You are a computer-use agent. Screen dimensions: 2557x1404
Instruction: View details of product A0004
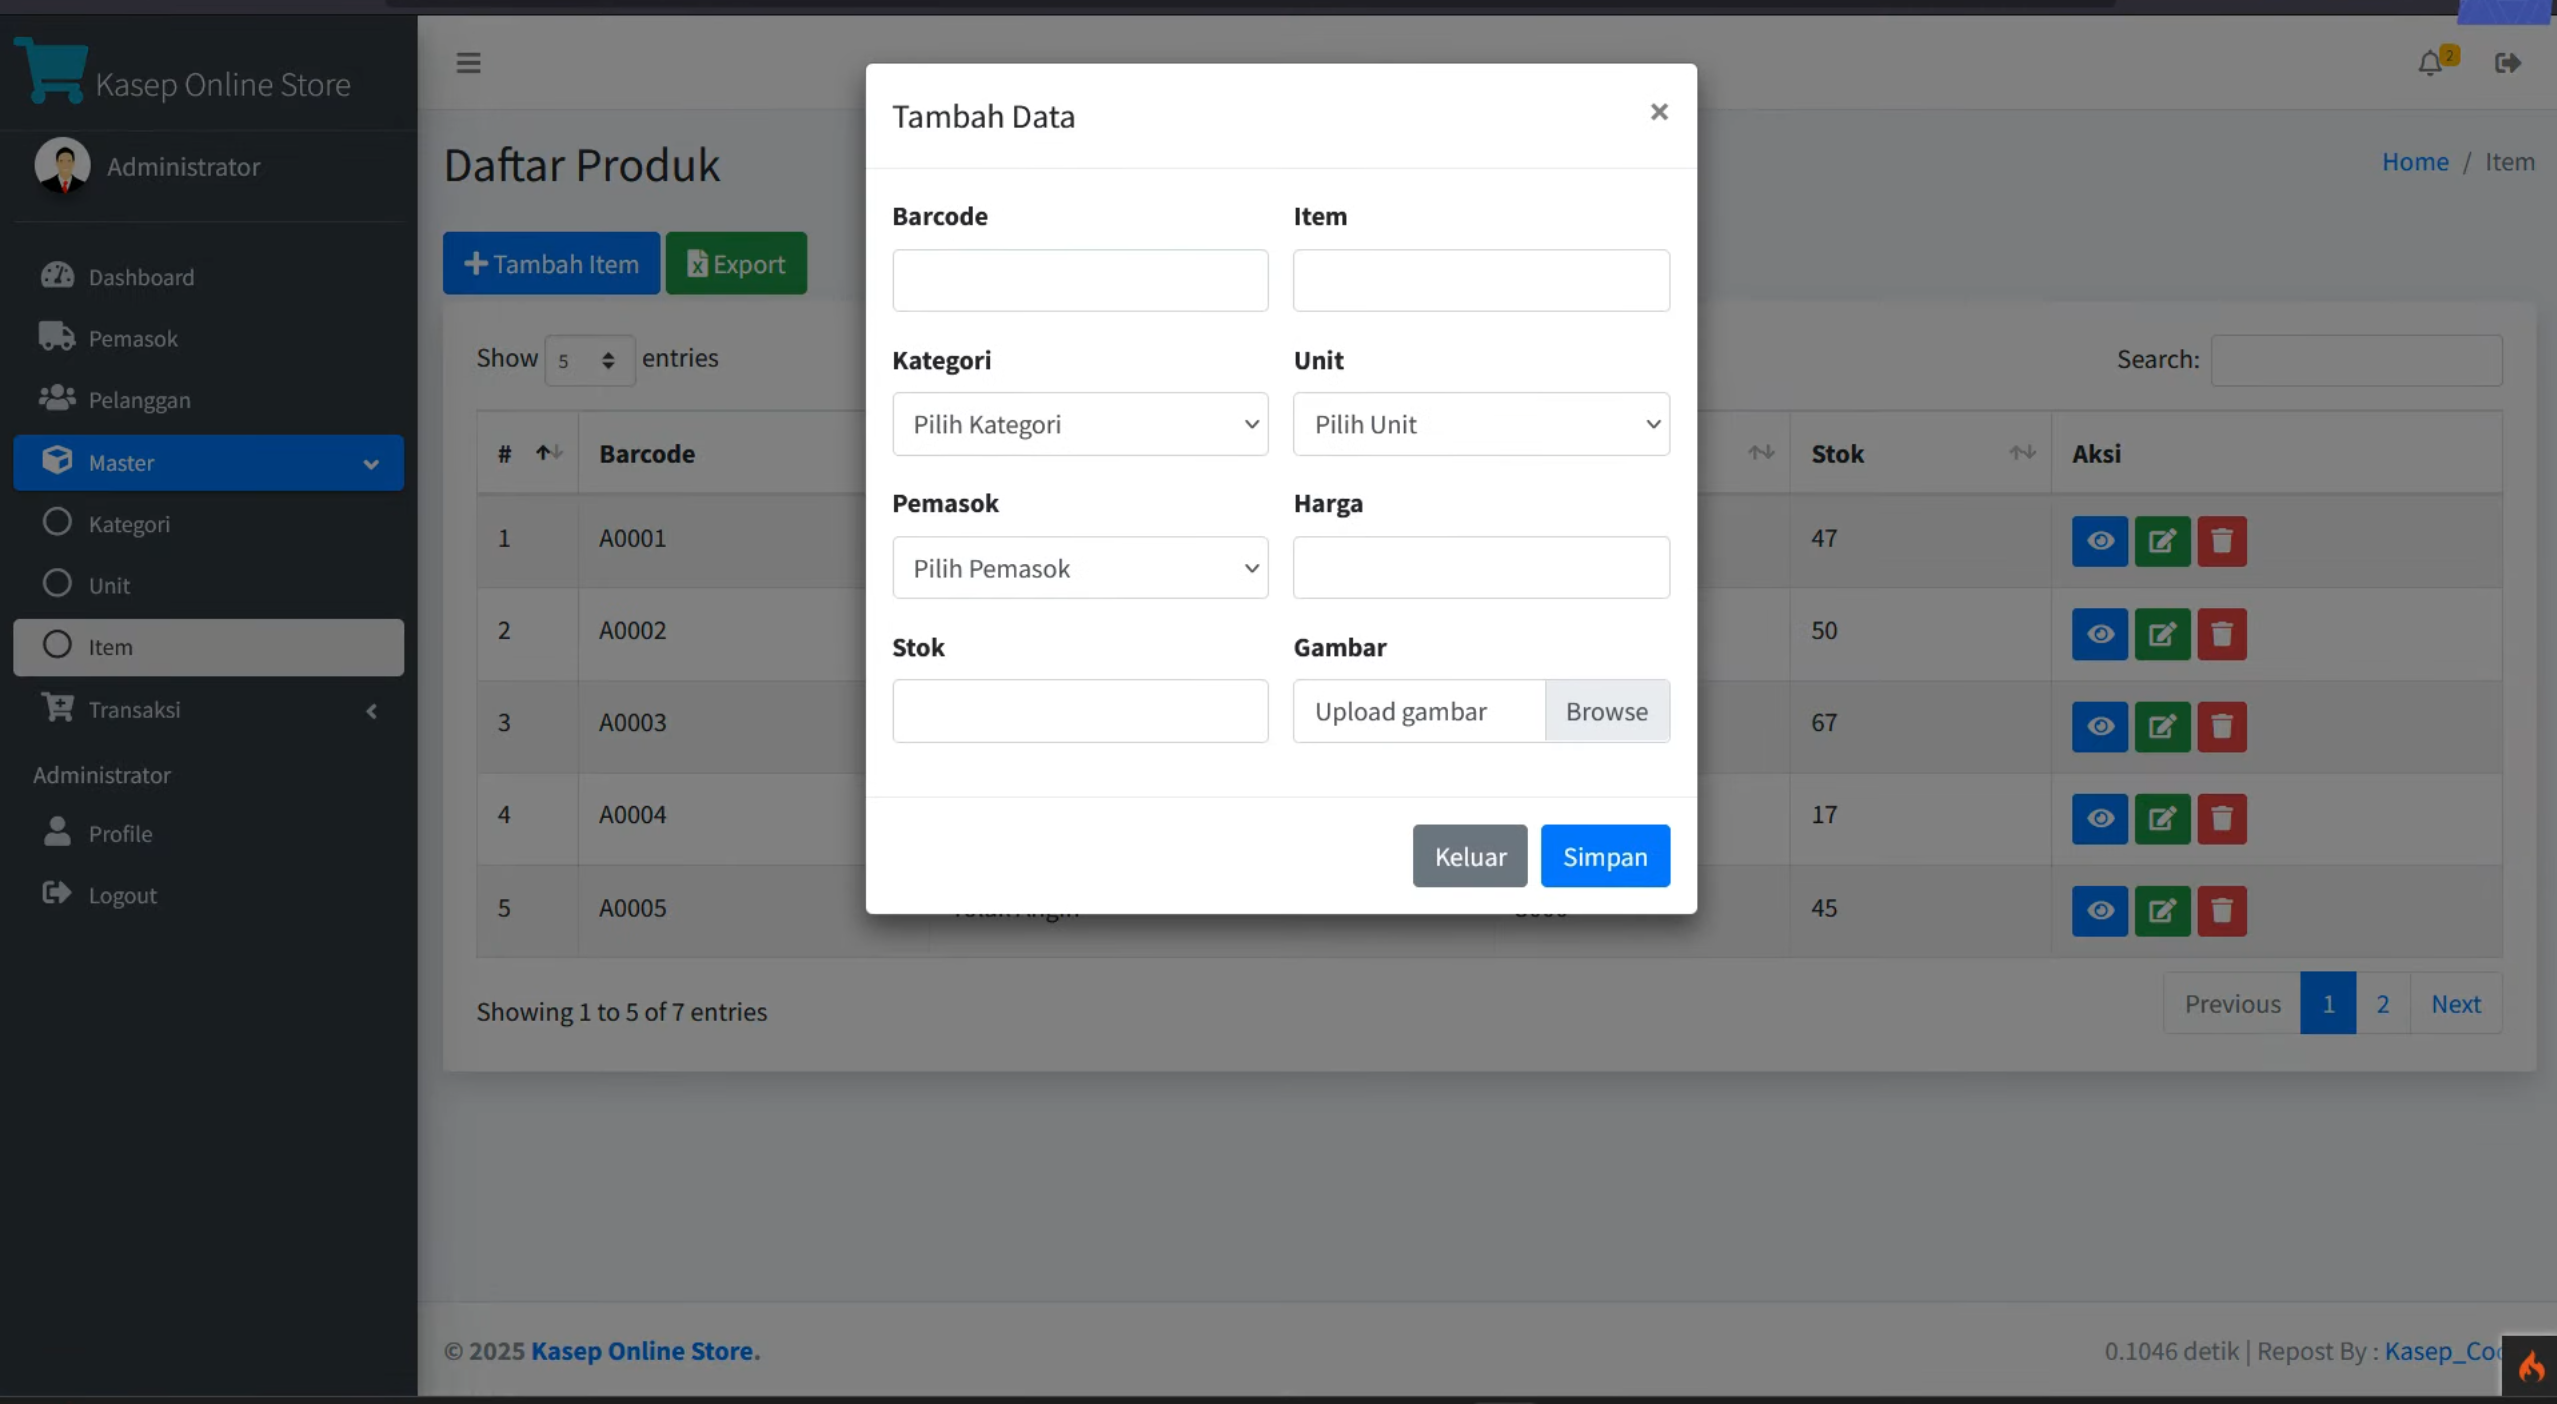point(2099,819)
